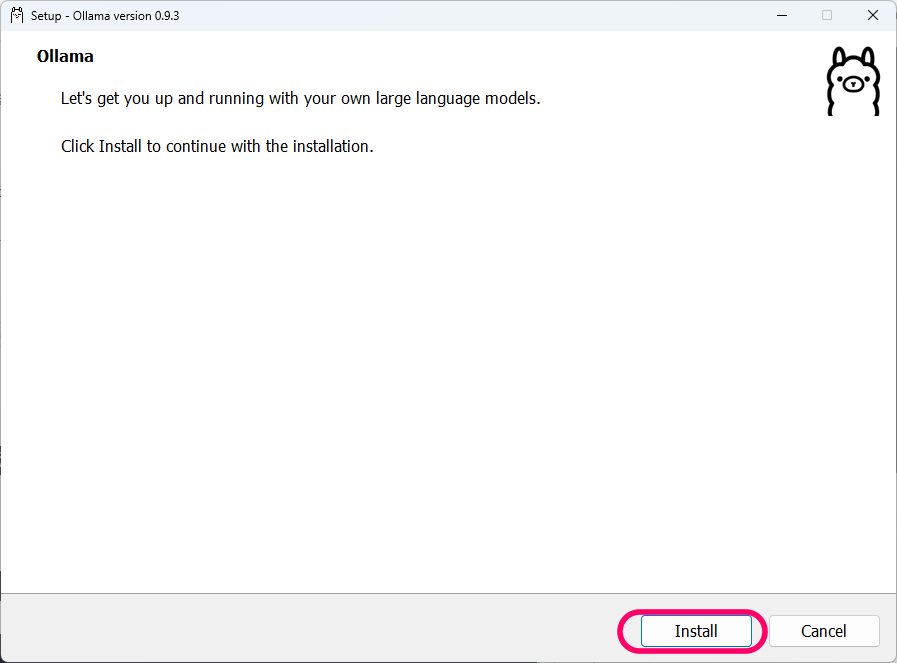Click the "Click Install to continue" text
The width and height of the screenshot is (897, 663).
(x=217, y=146)
